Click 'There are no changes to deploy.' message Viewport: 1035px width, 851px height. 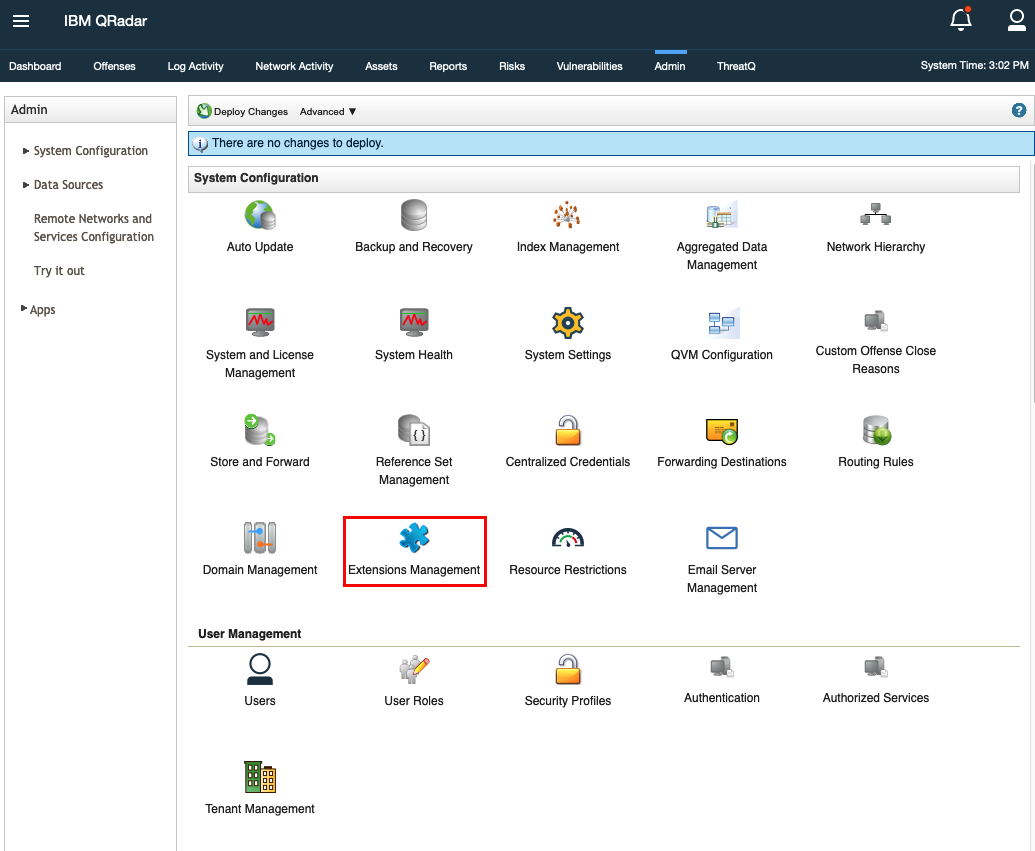298,143
